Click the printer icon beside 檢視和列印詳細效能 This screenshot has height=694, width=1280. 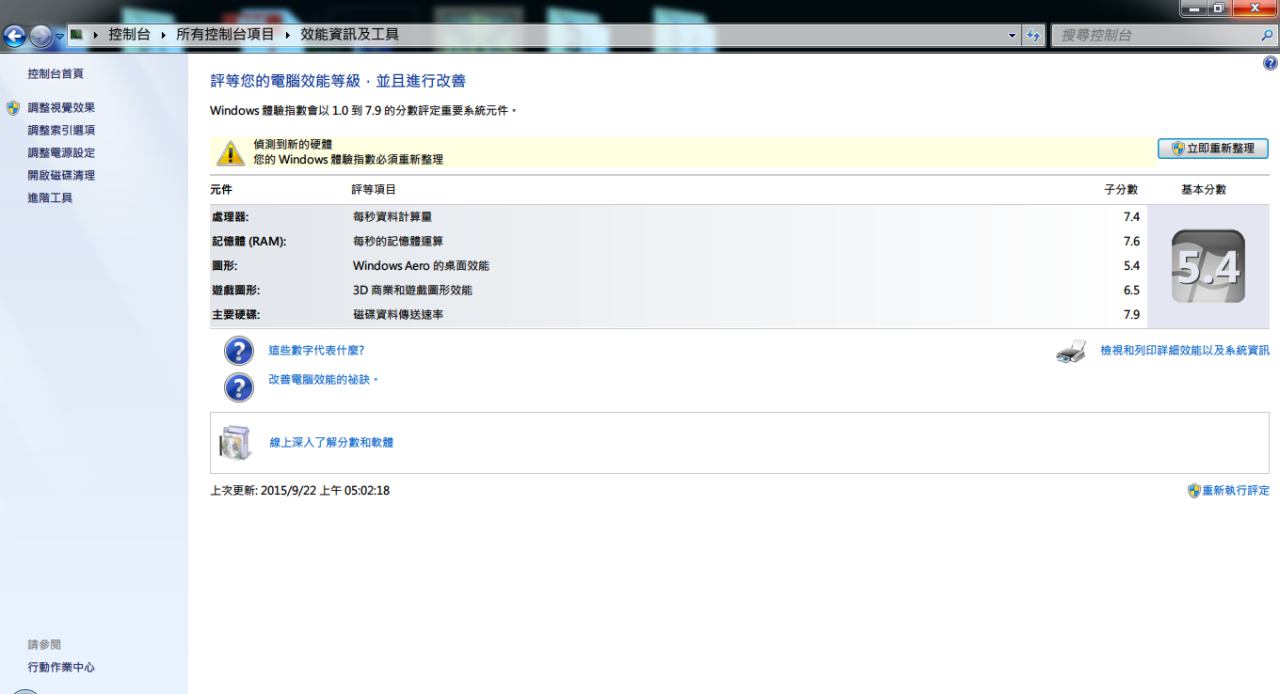[x=1071, y=352]
